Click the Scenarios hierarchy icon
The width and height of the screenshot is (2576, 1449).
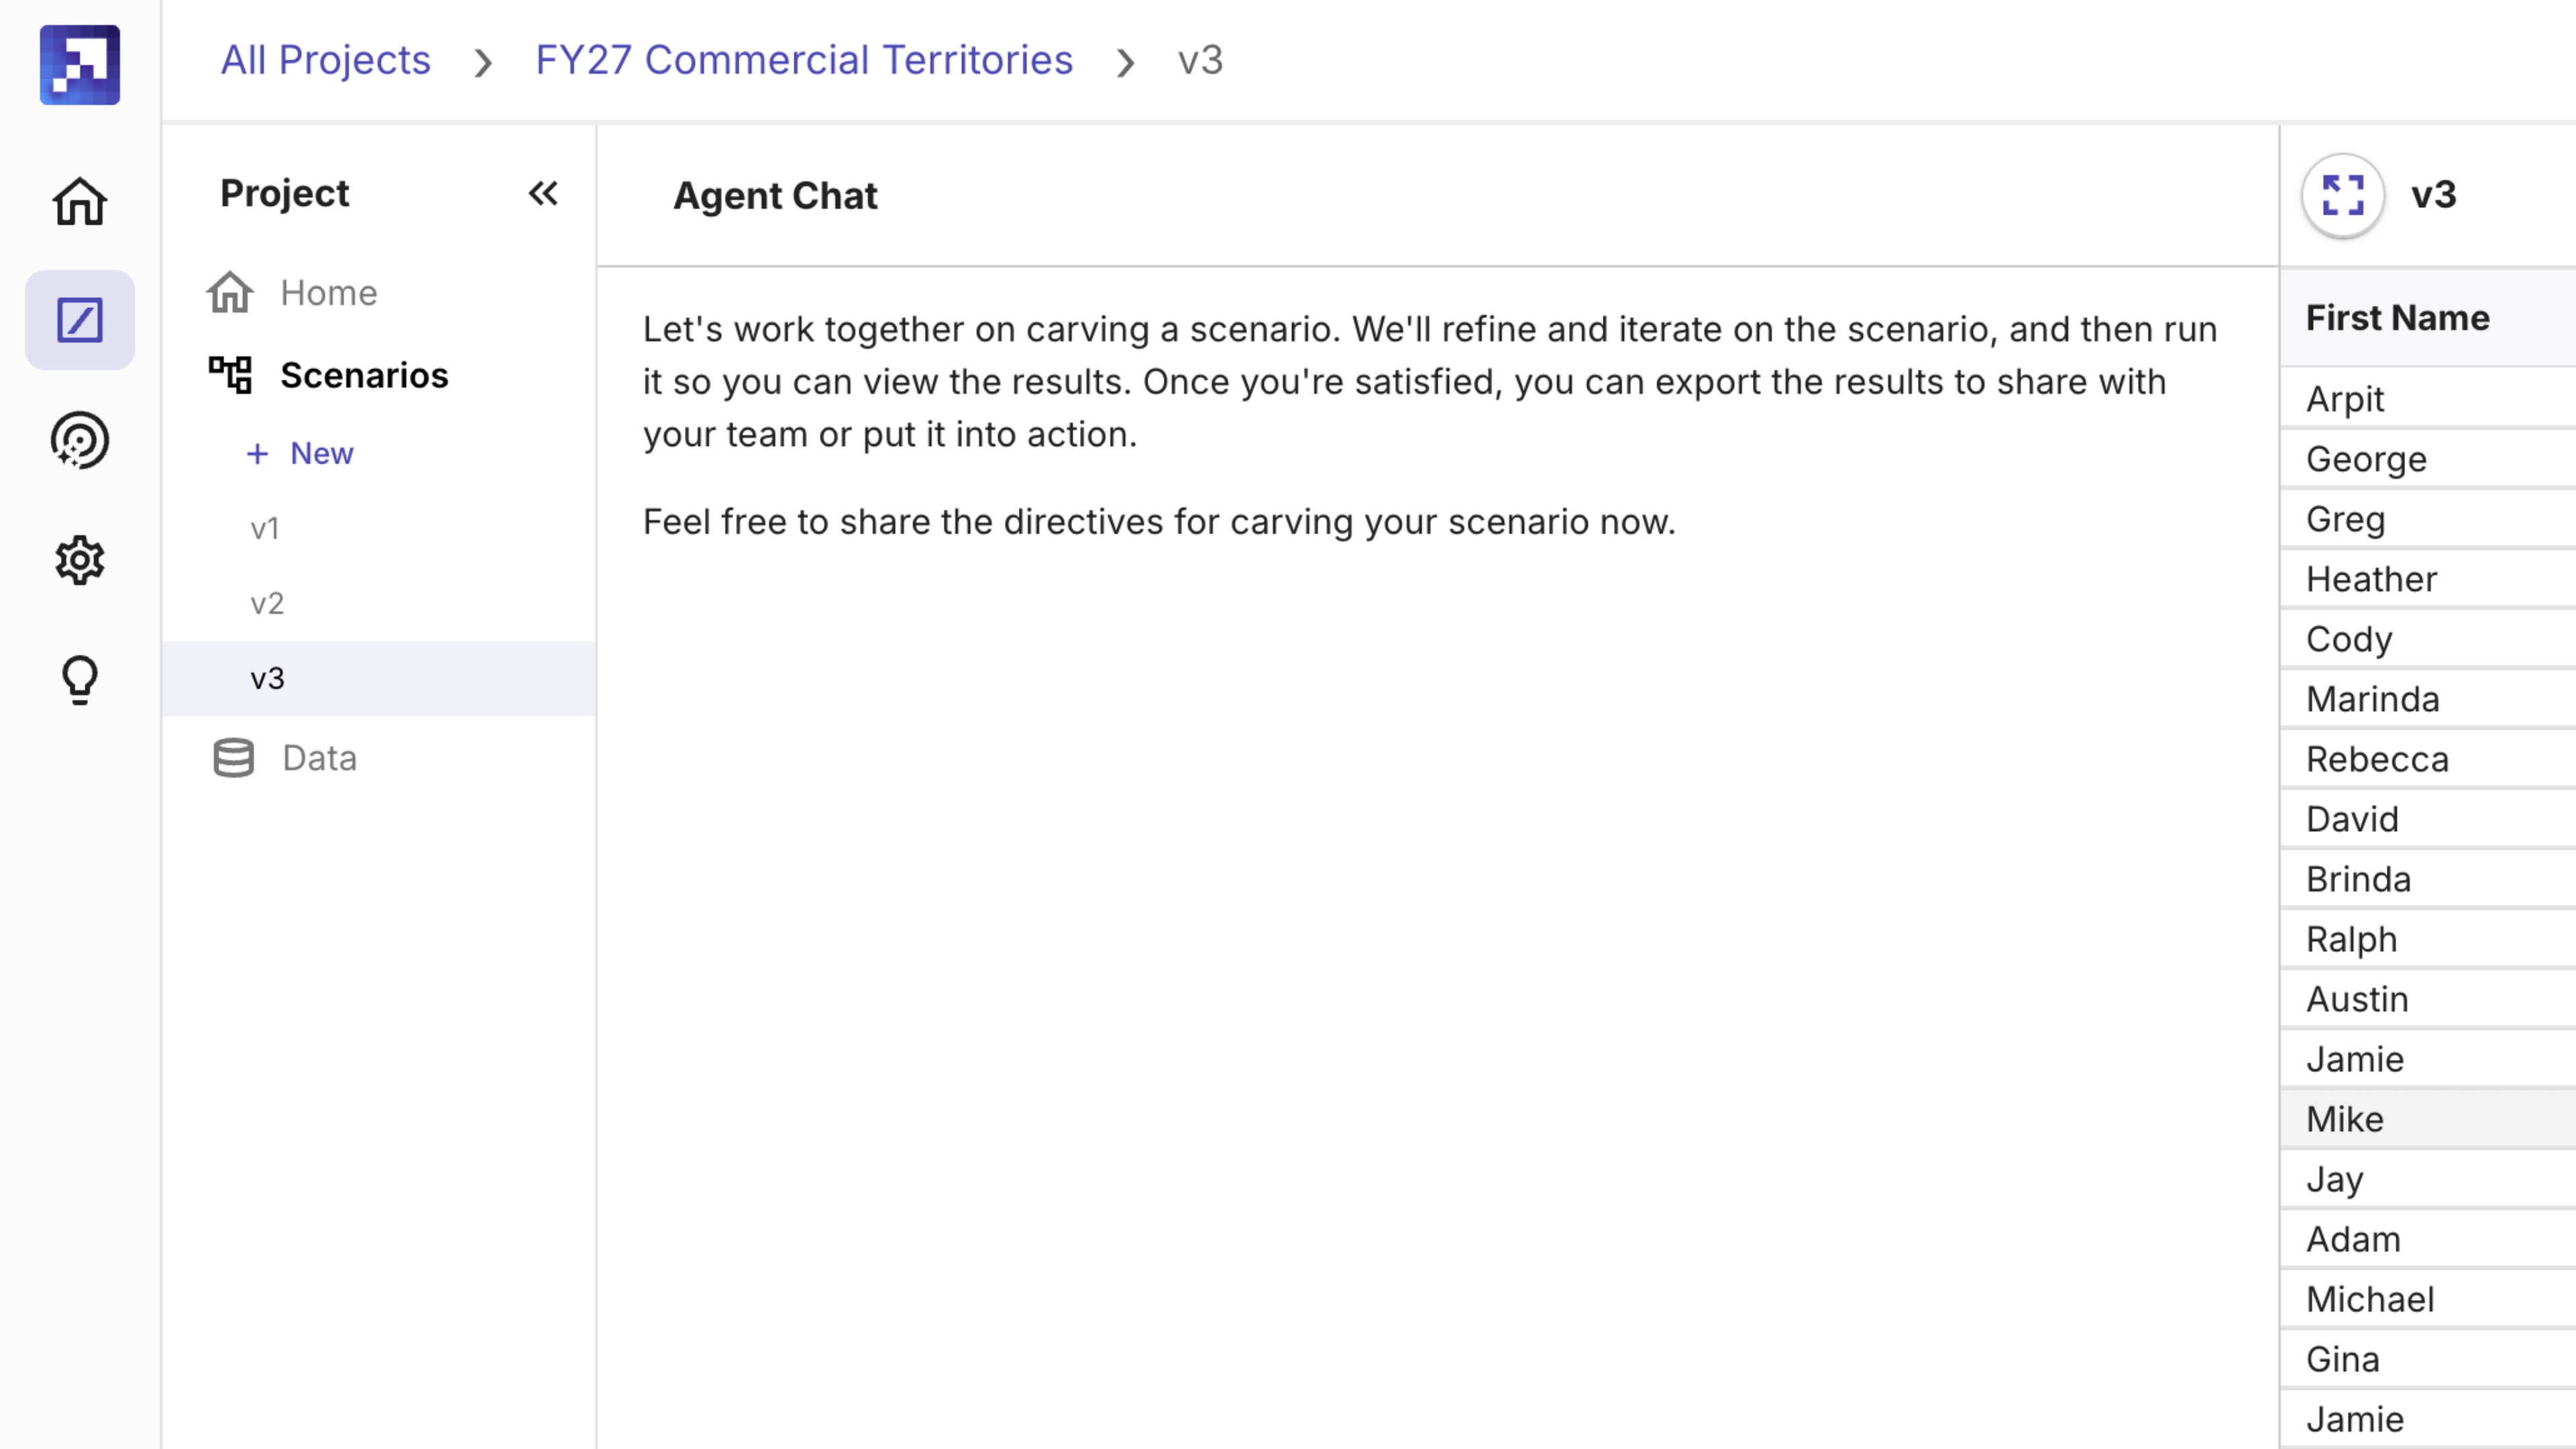coord(232,374)
